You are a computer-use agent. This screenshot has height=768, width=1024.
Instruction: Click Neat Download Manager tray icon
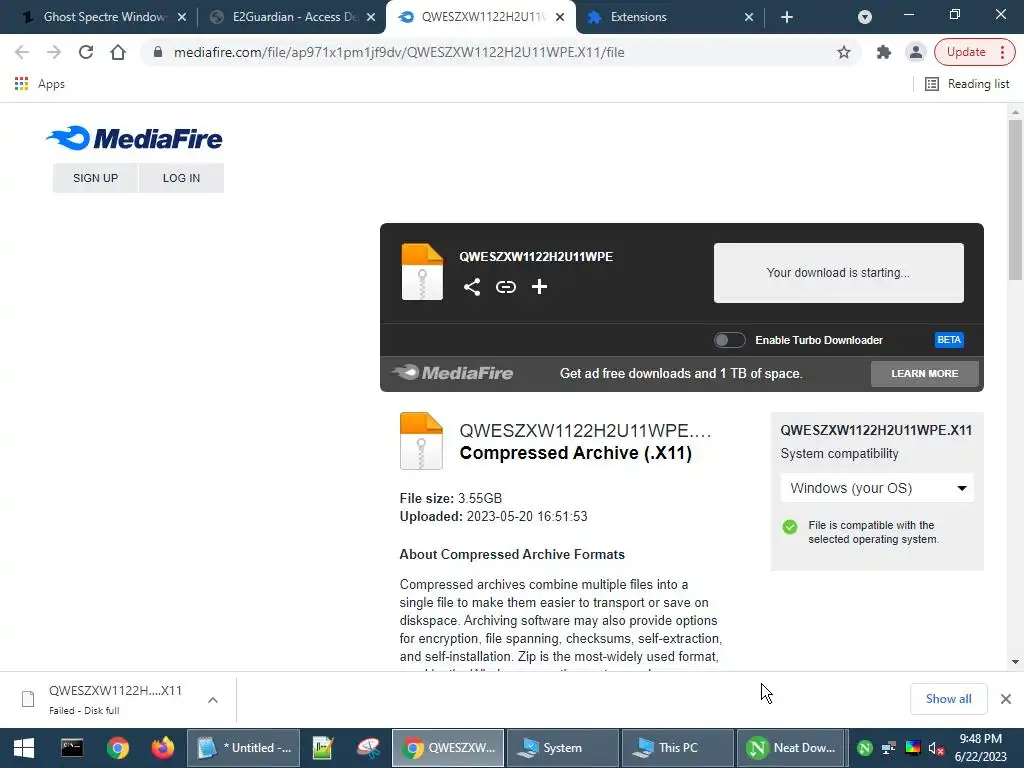click(x=865, y=748)
